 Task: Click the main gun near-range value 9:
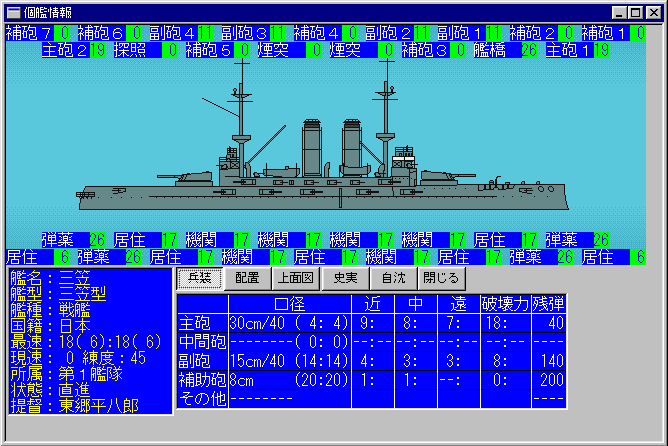click(x=373, y=323)
